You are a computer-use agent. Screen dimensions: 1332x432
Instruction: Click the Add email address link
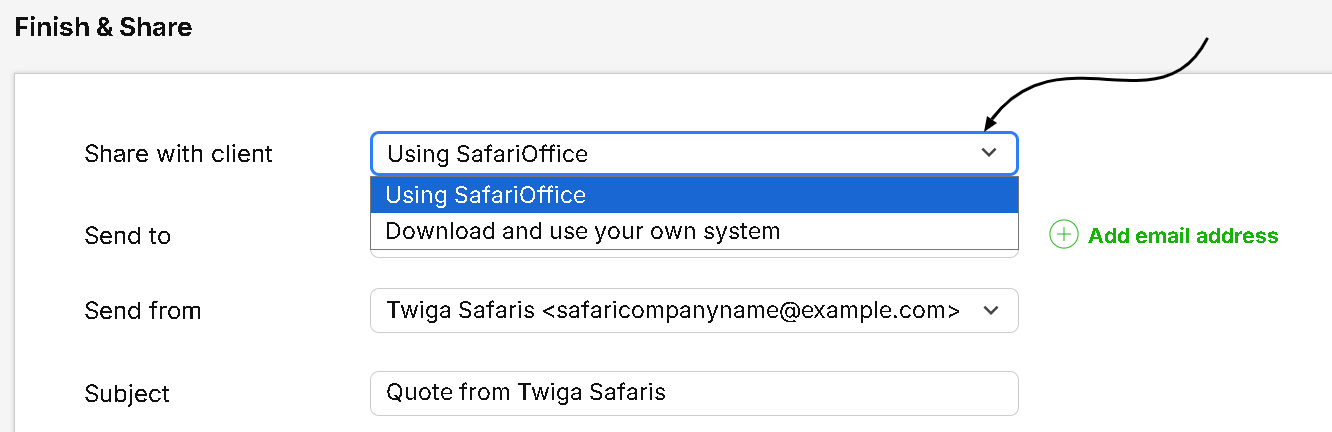click(x=1183, y=236)
